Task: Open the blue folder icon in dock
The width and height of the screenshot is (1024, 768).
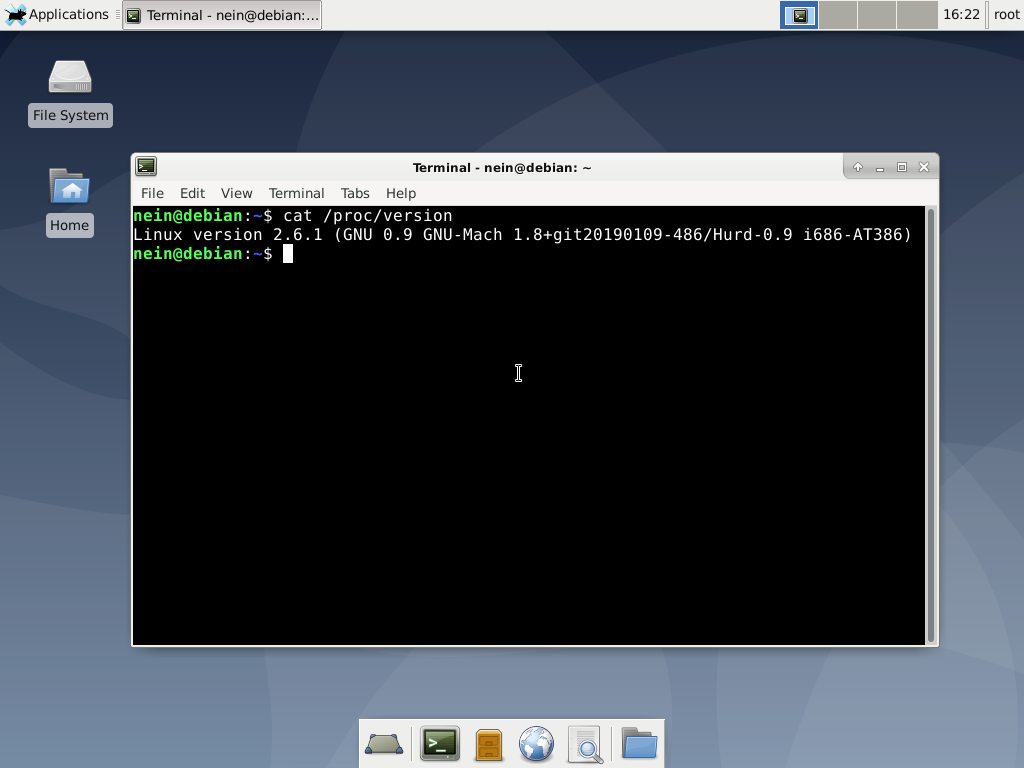Action: 639,744
